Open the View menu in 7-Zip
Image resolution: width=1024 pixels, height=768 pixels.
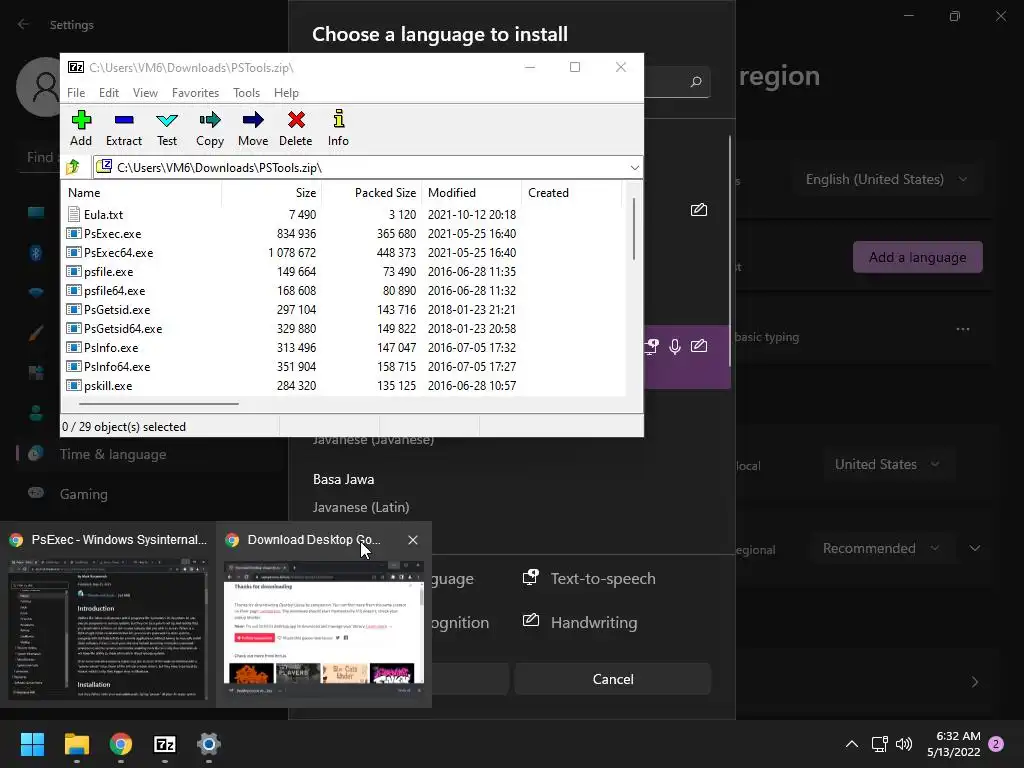tap(145, 93)
